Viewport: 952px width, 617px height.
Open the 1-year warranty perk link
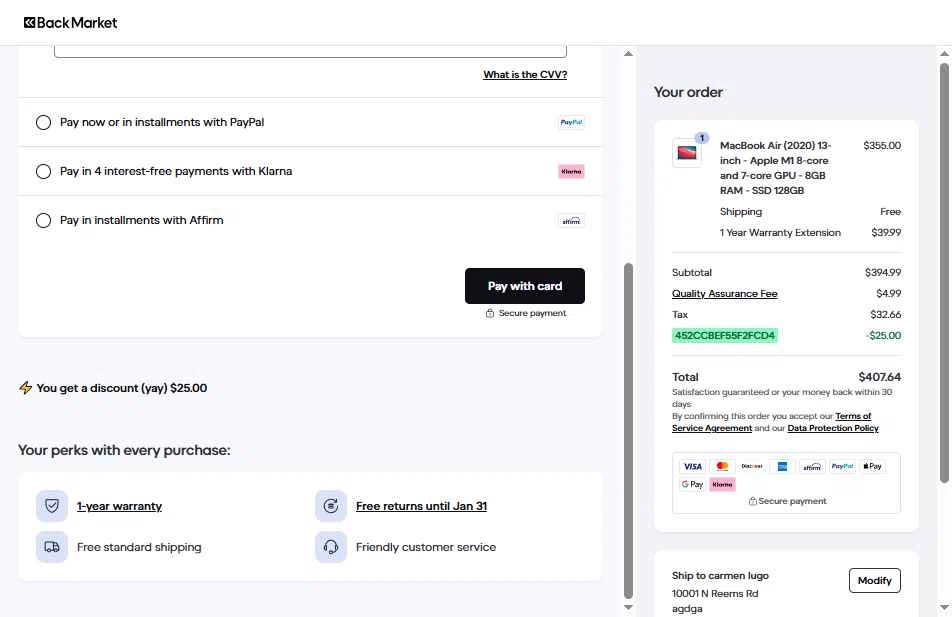click(x=119, y=506)
